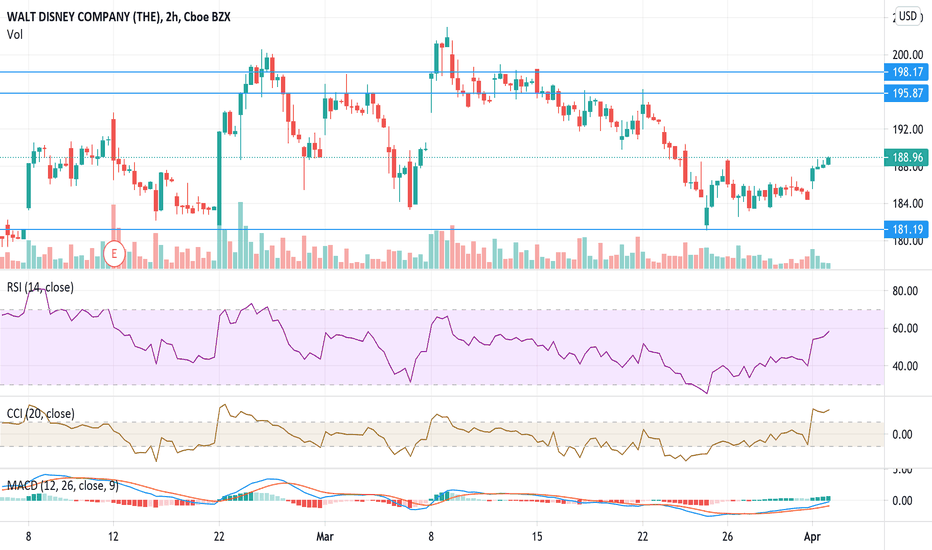932x550 pixels.
Task: Select the MACD (12, 26, close, 9) label
Action: (x=62, y=486)
